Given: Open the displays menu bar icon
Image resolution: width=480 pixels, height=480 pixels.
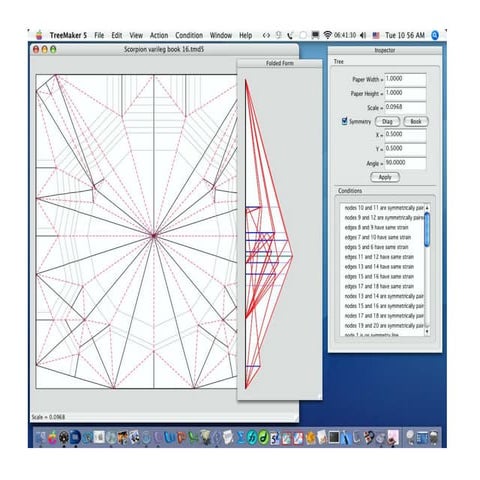Looking at the screenshot, I should click(315, 35).
